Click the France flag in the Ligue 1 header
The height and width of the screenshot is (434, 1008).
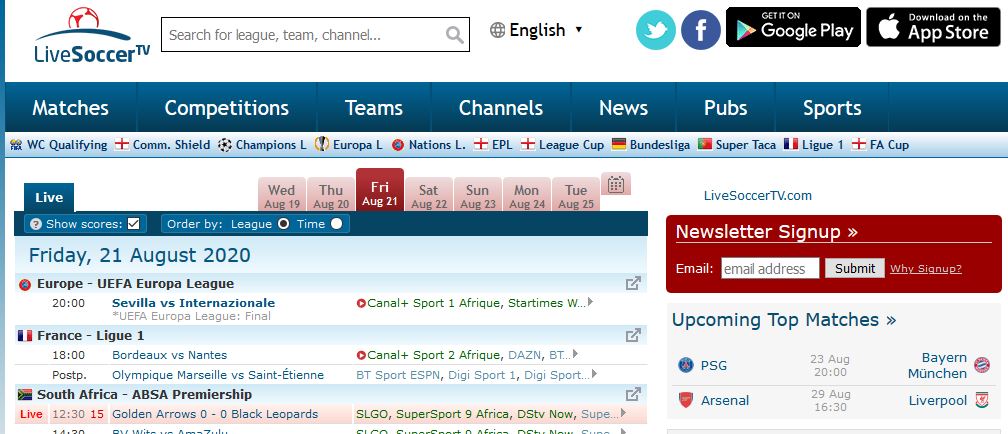pos(25,336)
